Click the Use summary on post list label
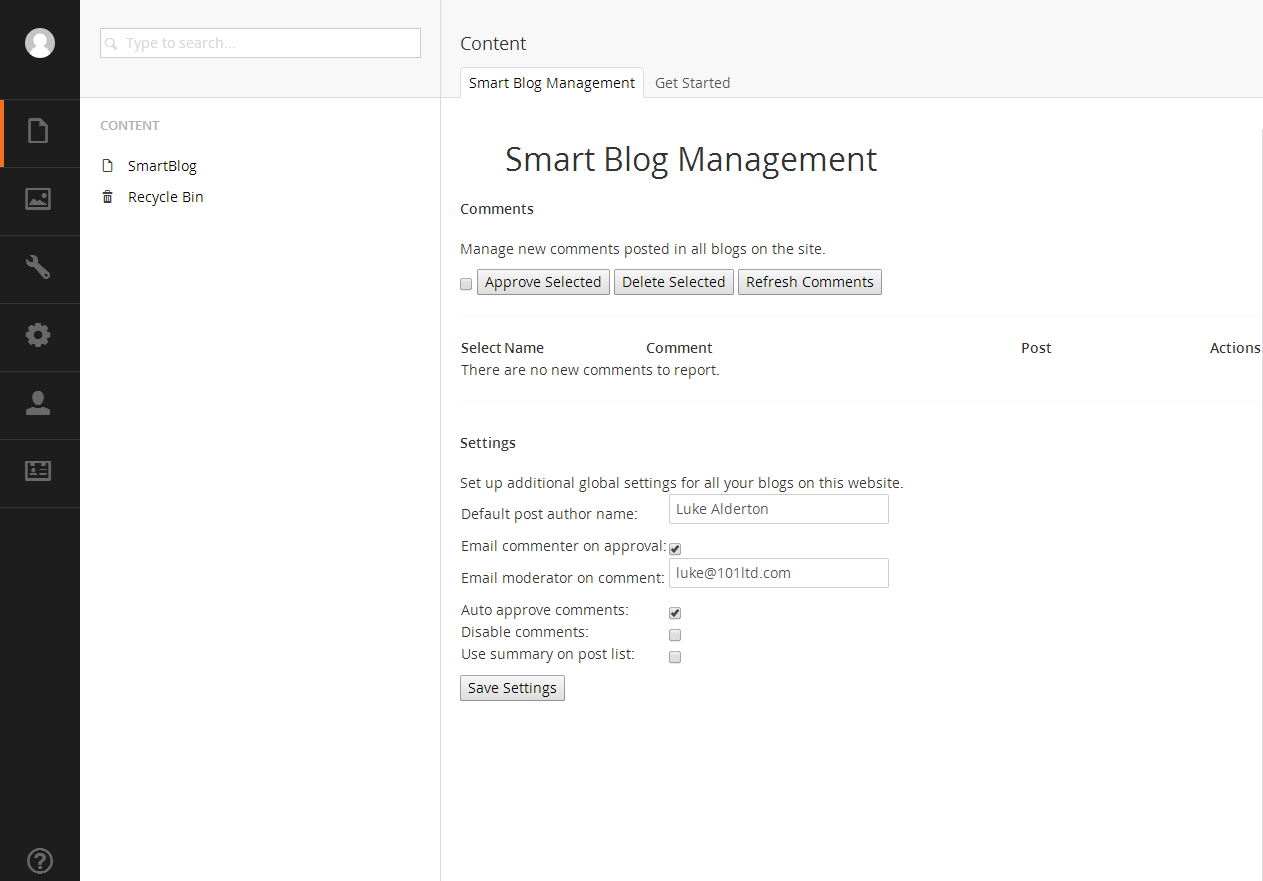Image resolution: width=1263 pixels, height=881 pixels. pos(548,654)
